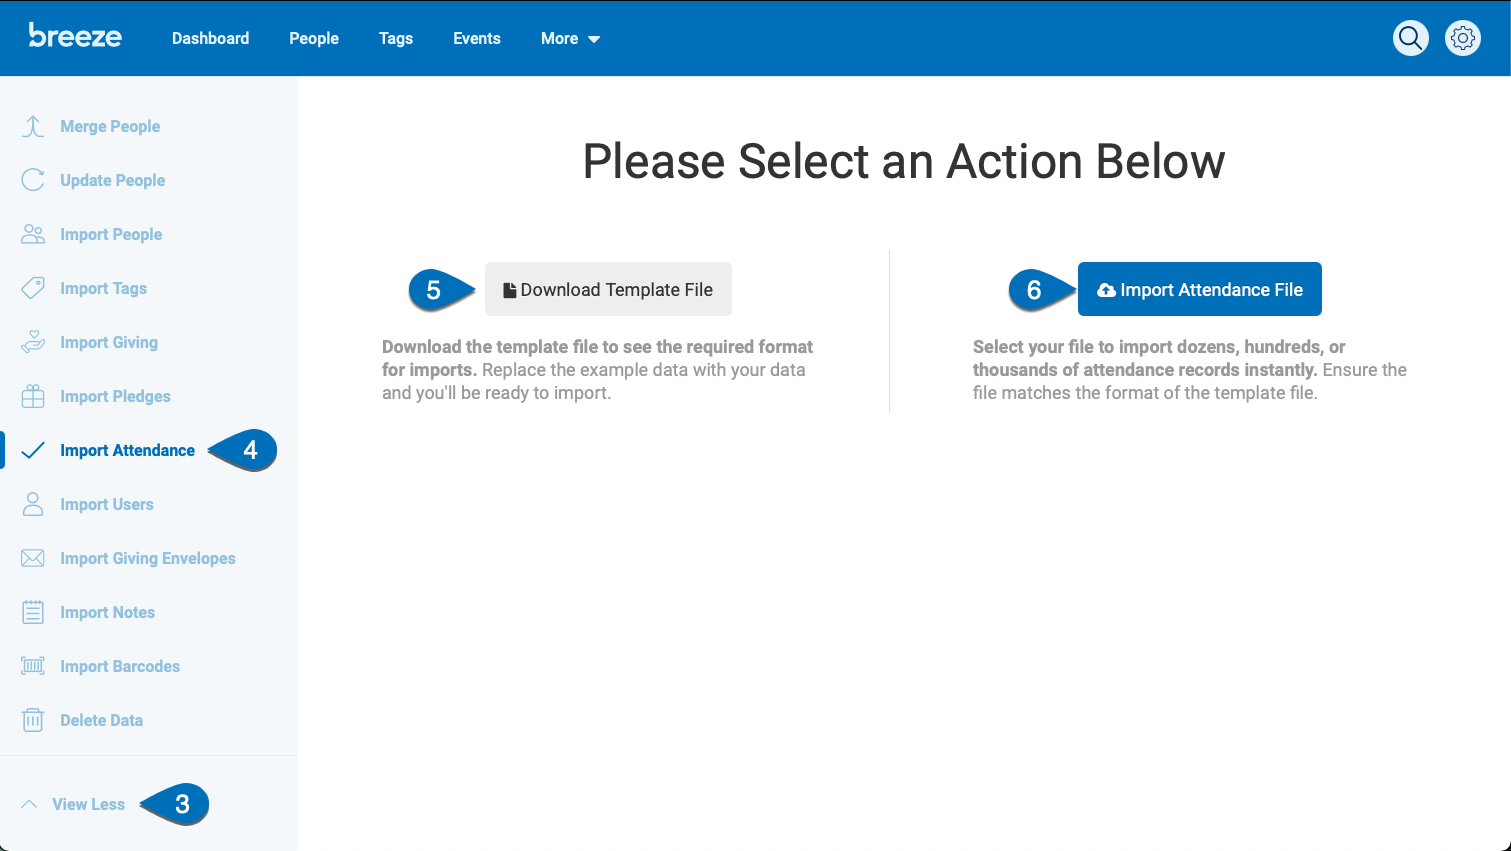Choose Import Pledges option
Image resolution: width=1511 pixels, height=851 pixels.
tap(115, 396)
